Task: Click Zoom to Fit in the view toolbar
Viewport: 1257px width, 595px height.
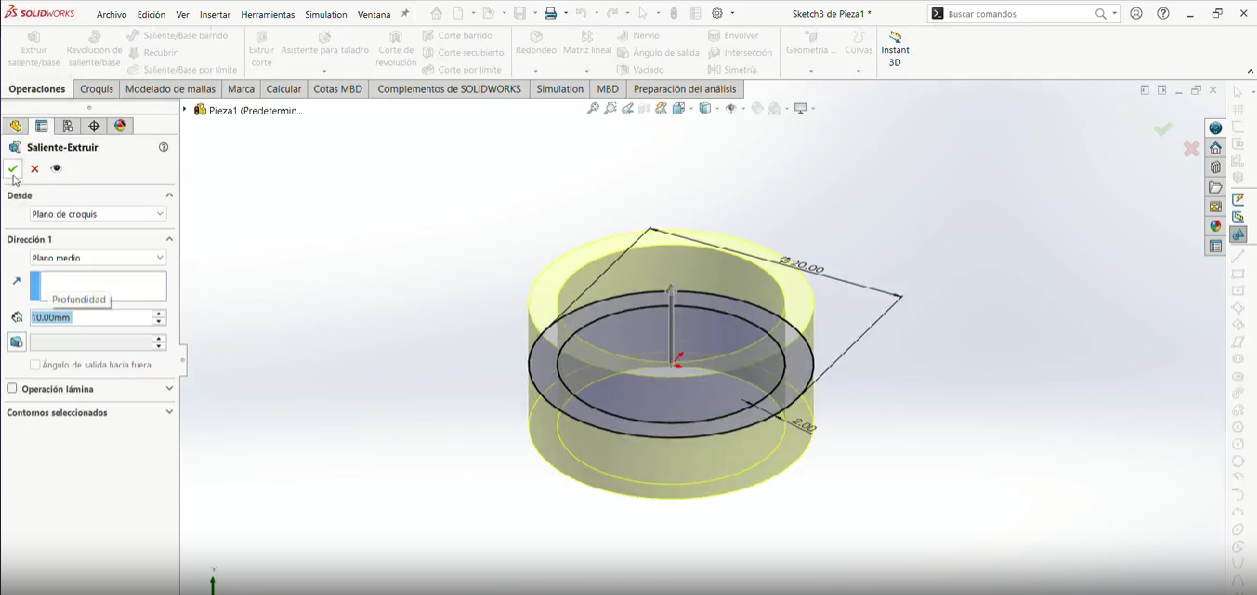Action: tap(593, 108)
